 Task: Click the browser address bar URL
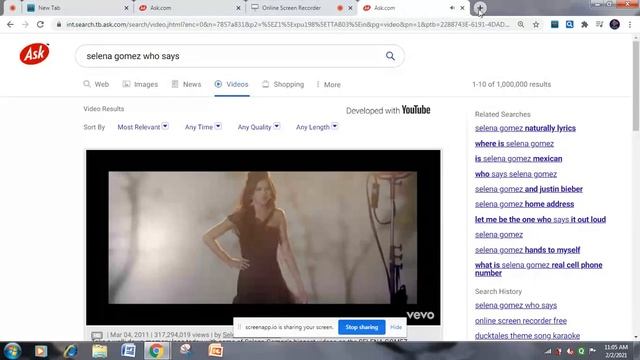click(x=288, y=24)
